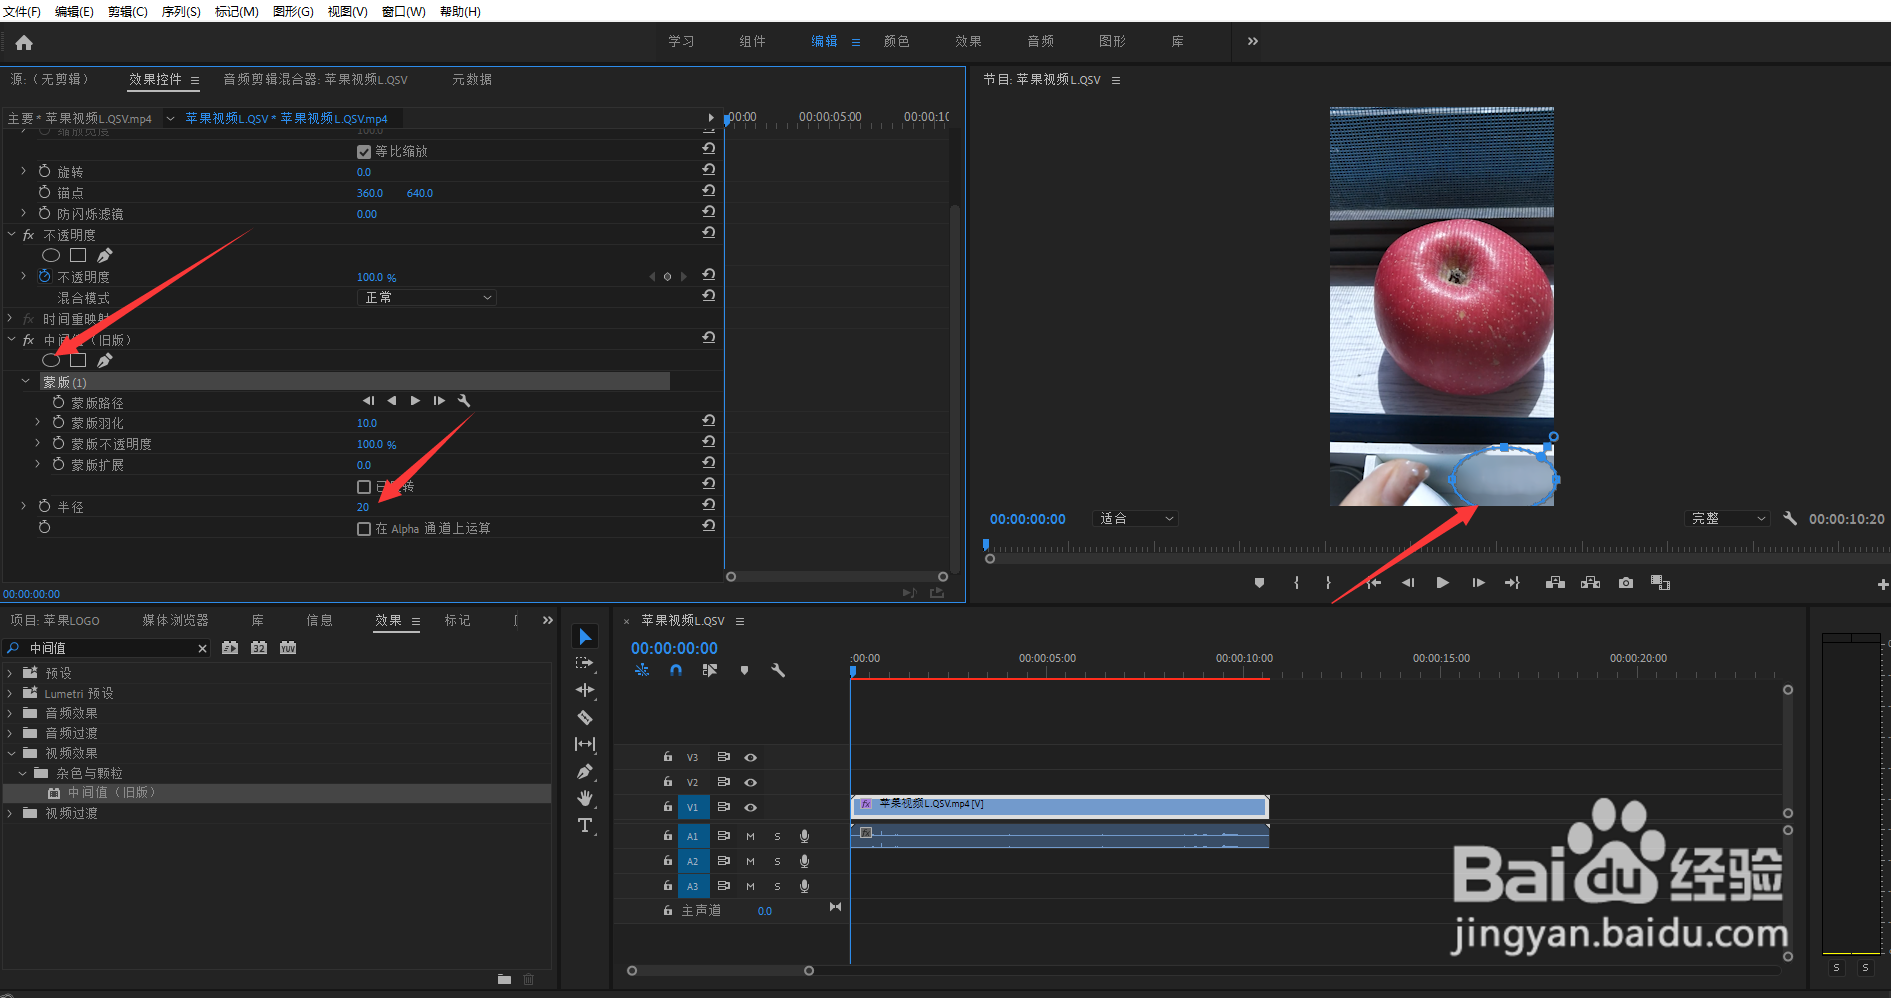This screenshot has height=998, width=1891.
Task: Solo audio track A2
Action: [777, 861]
